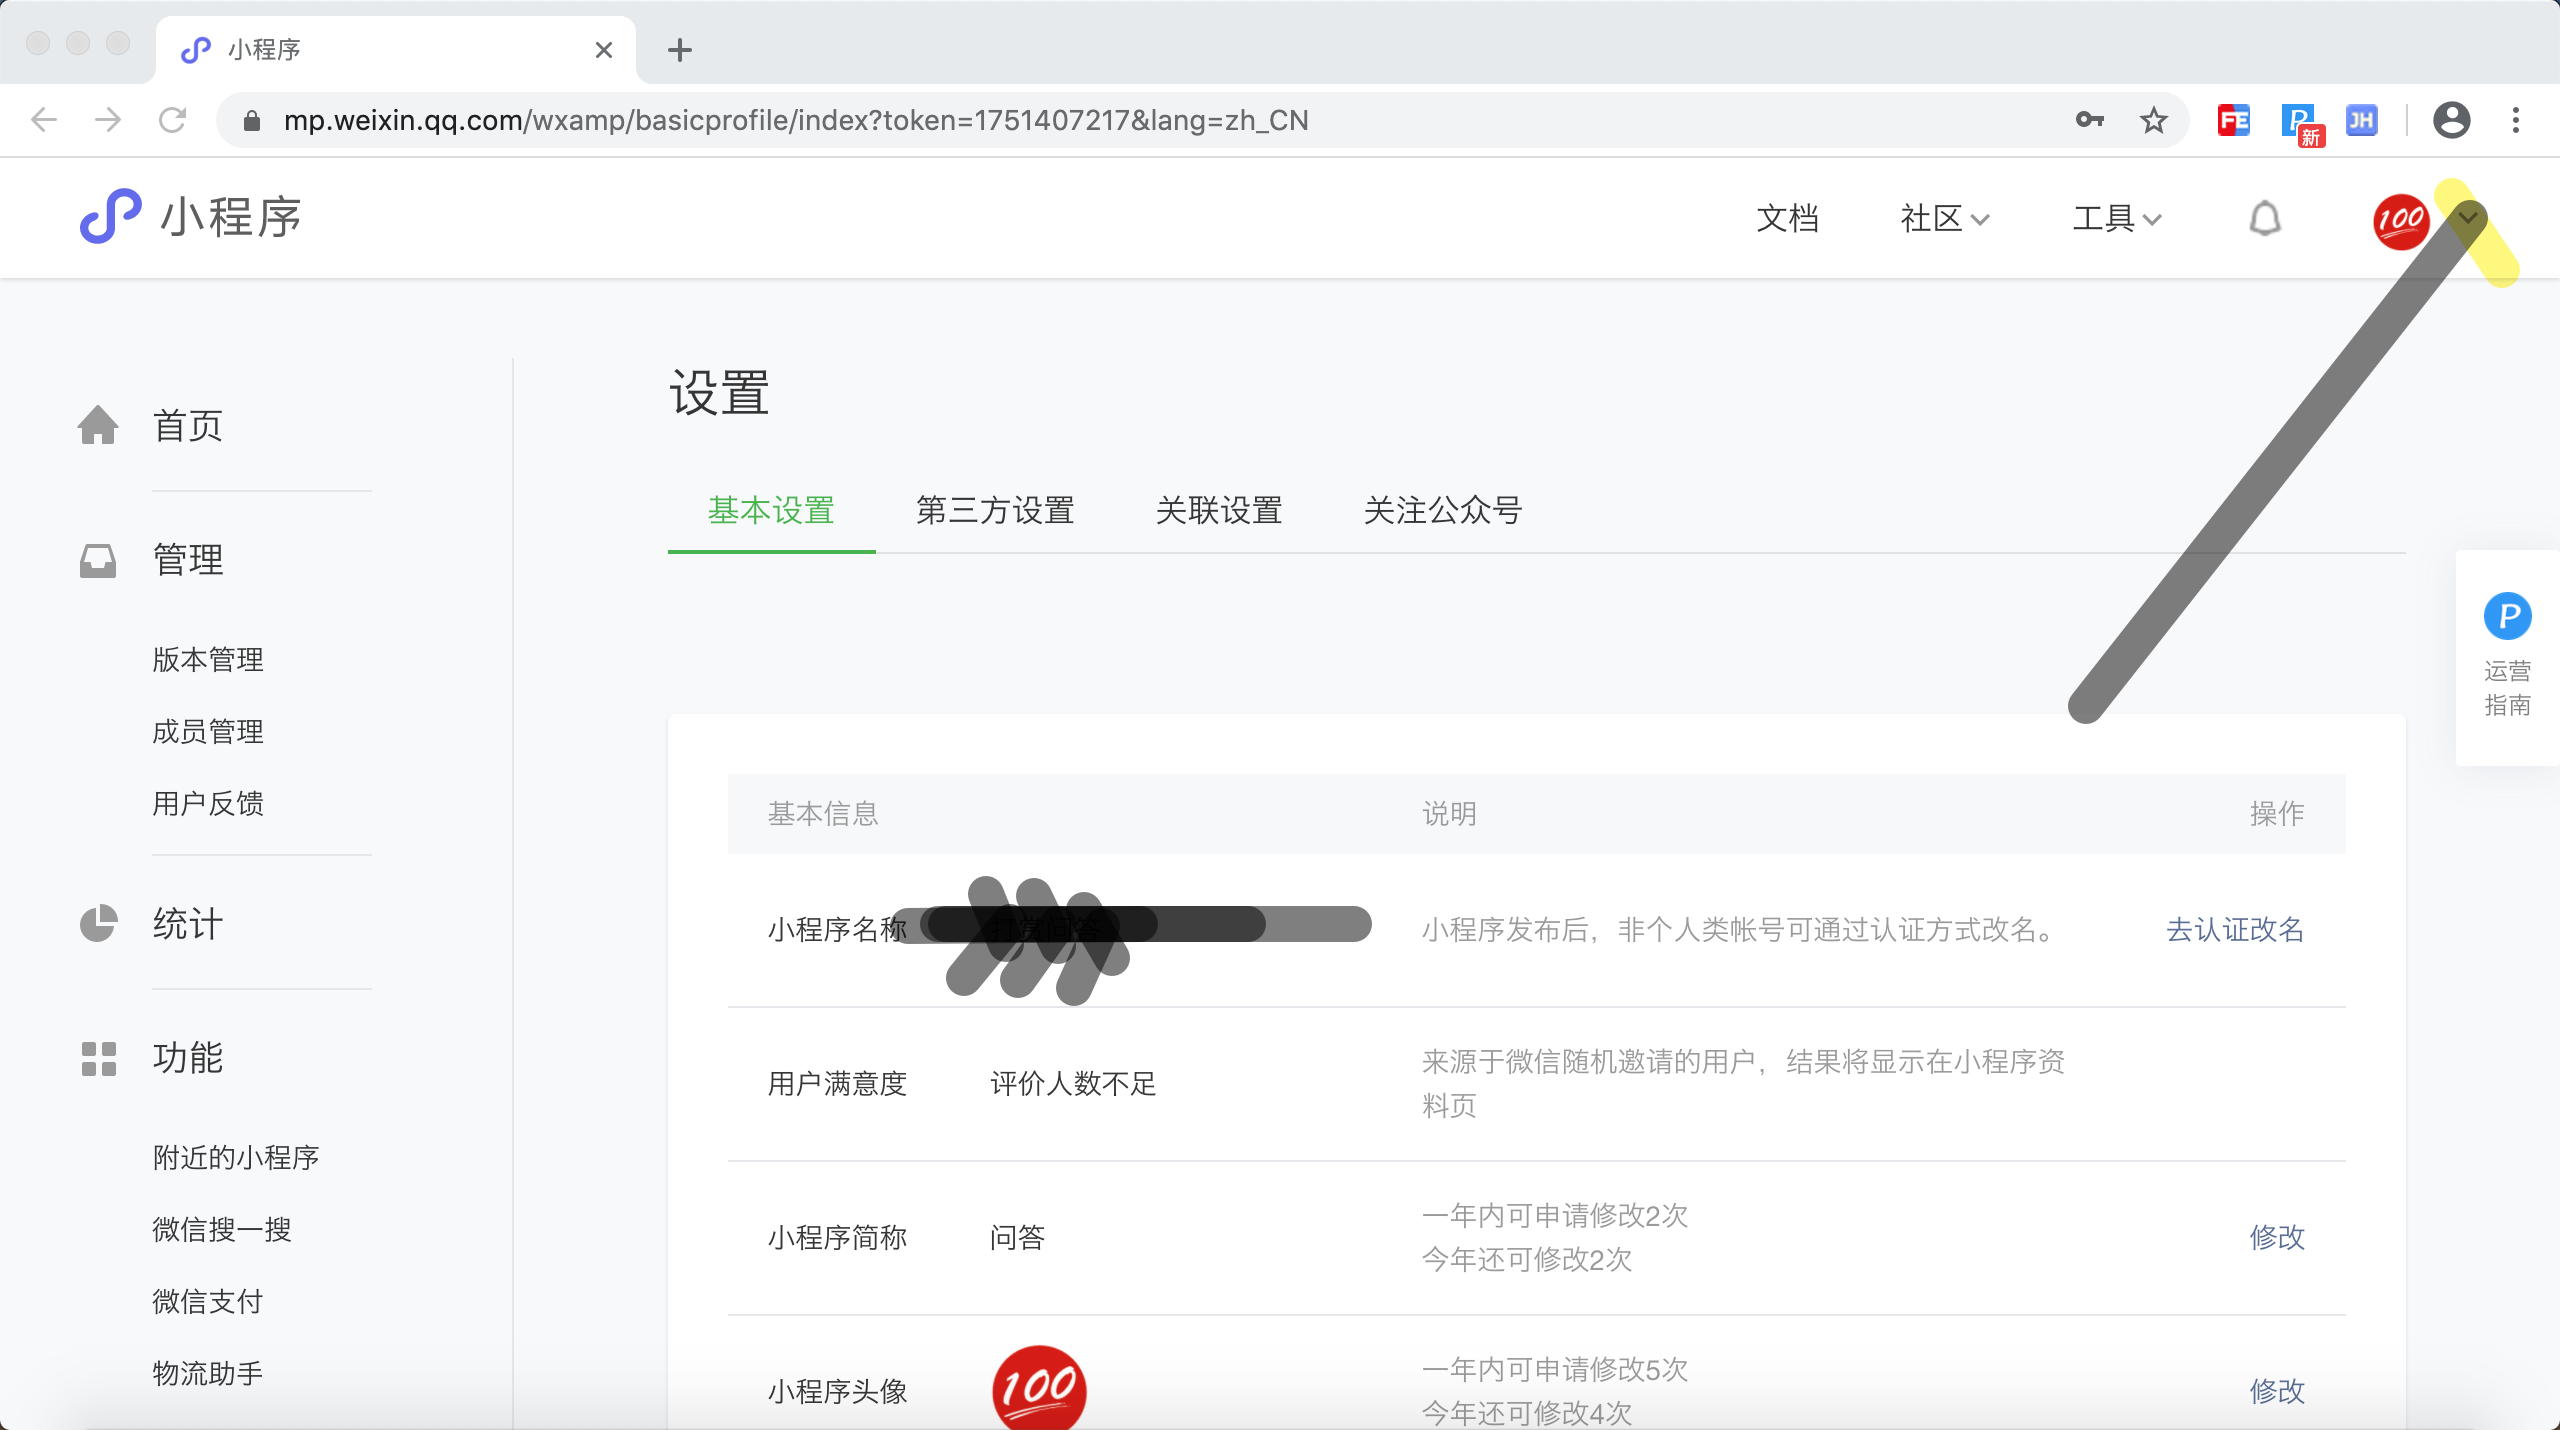
Task: Switch to the 关注公众号 tab
Action: tap(1442, 510)
